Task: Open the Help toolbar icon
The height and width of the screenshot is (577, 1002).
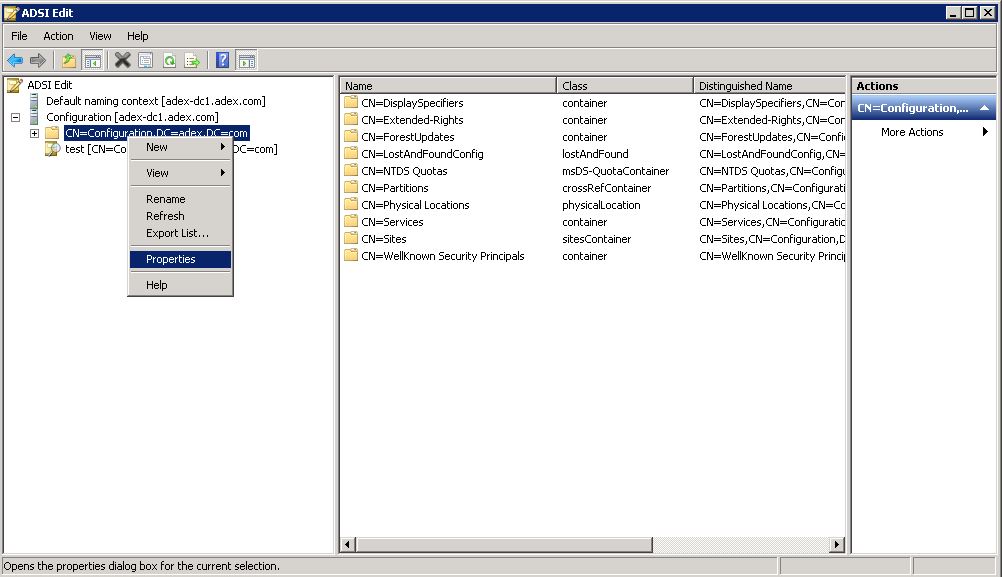Action: 221,60
